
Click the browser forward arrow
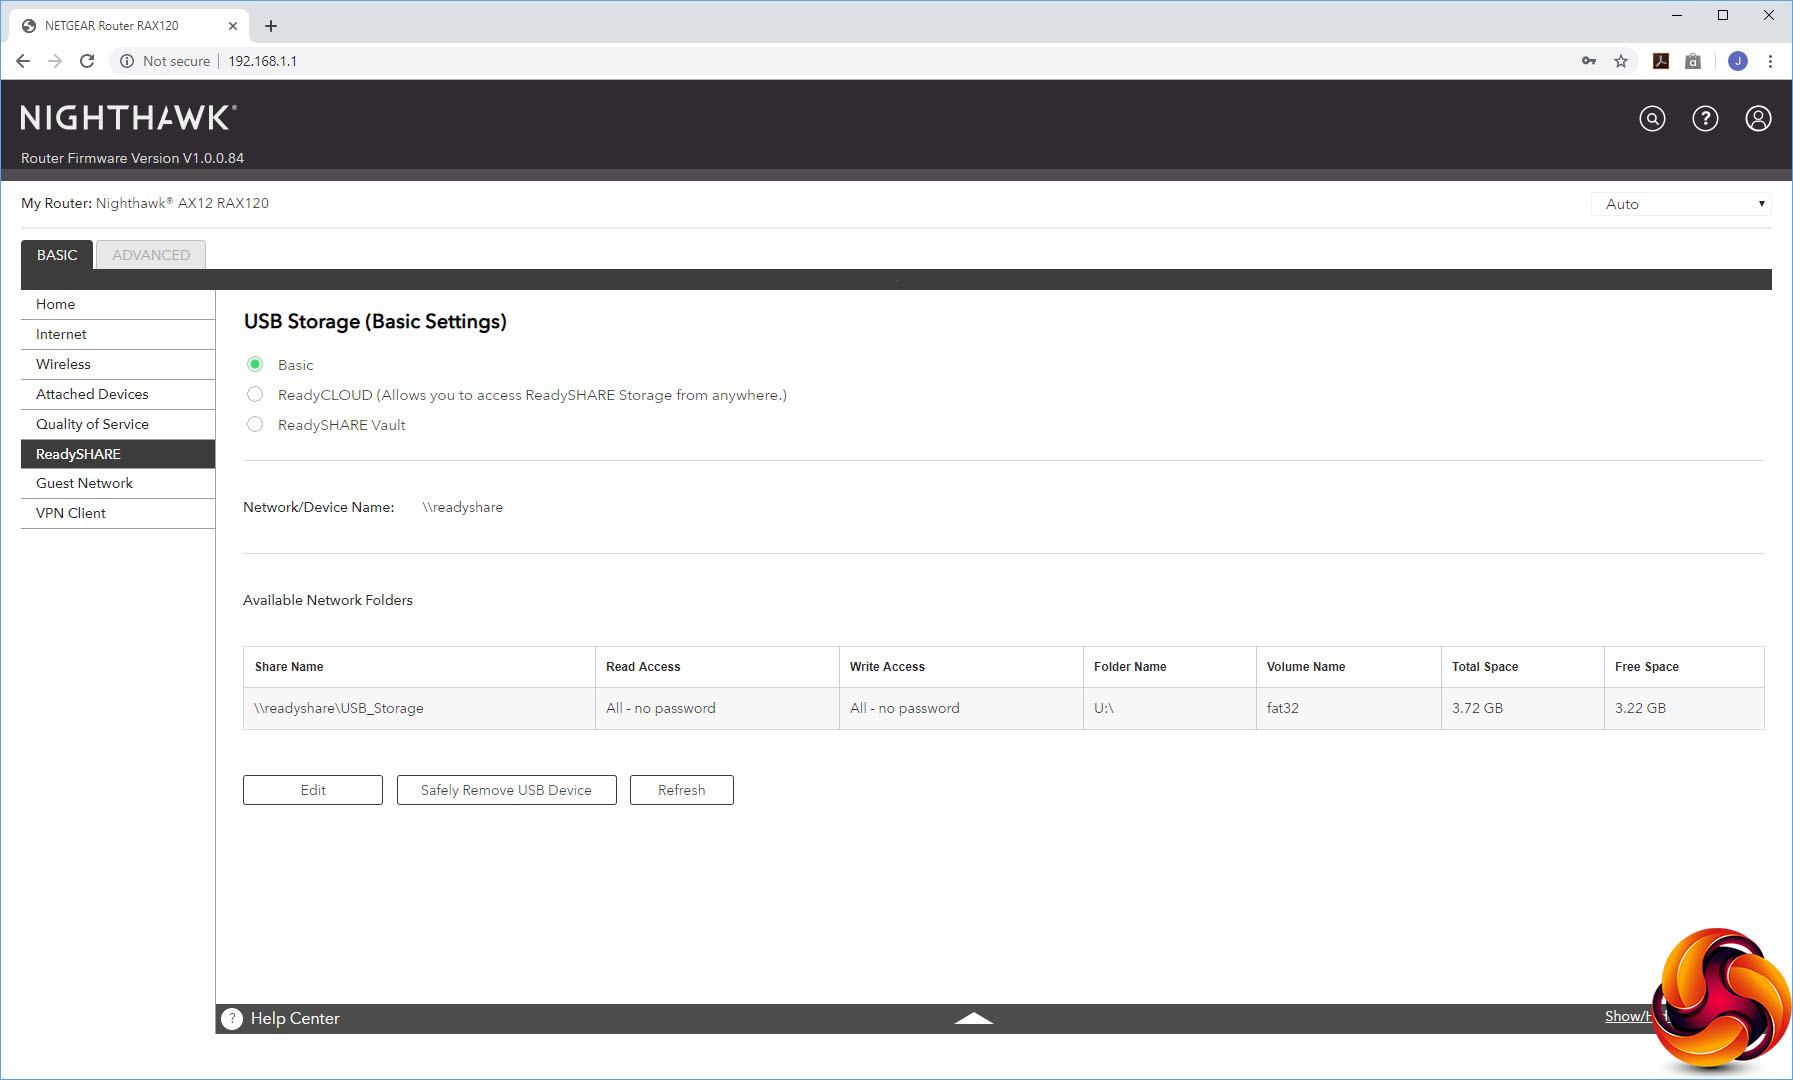point(55,61)
